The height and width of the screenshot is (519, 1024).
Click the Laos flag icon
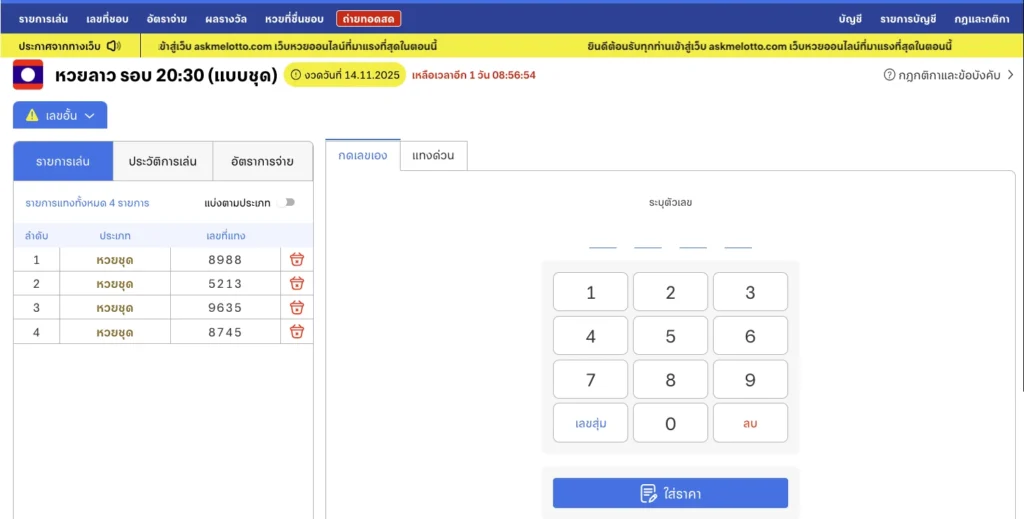click(x=28, y=75)
